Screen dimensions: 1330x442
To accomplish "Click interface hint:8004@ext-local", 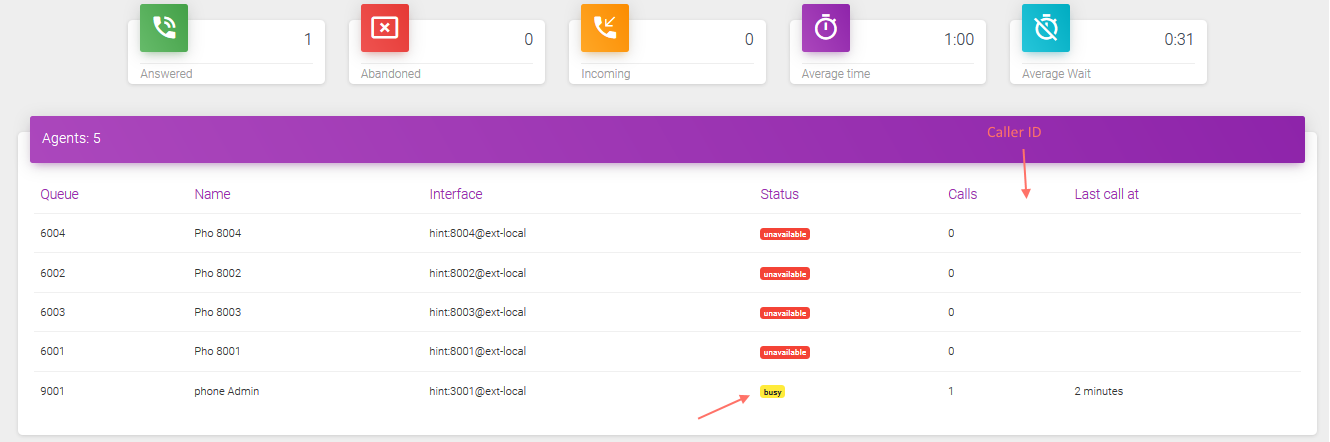I will [478, 233].
